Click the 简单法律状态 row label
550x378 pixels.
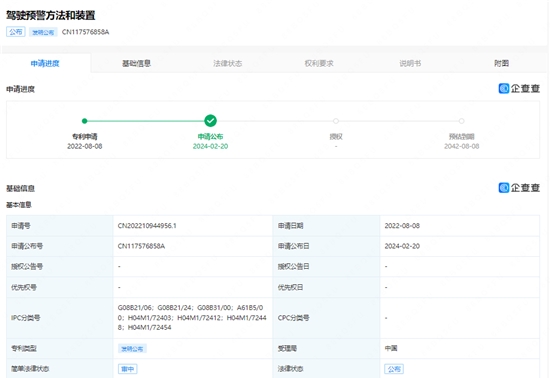tap(30, 369)
